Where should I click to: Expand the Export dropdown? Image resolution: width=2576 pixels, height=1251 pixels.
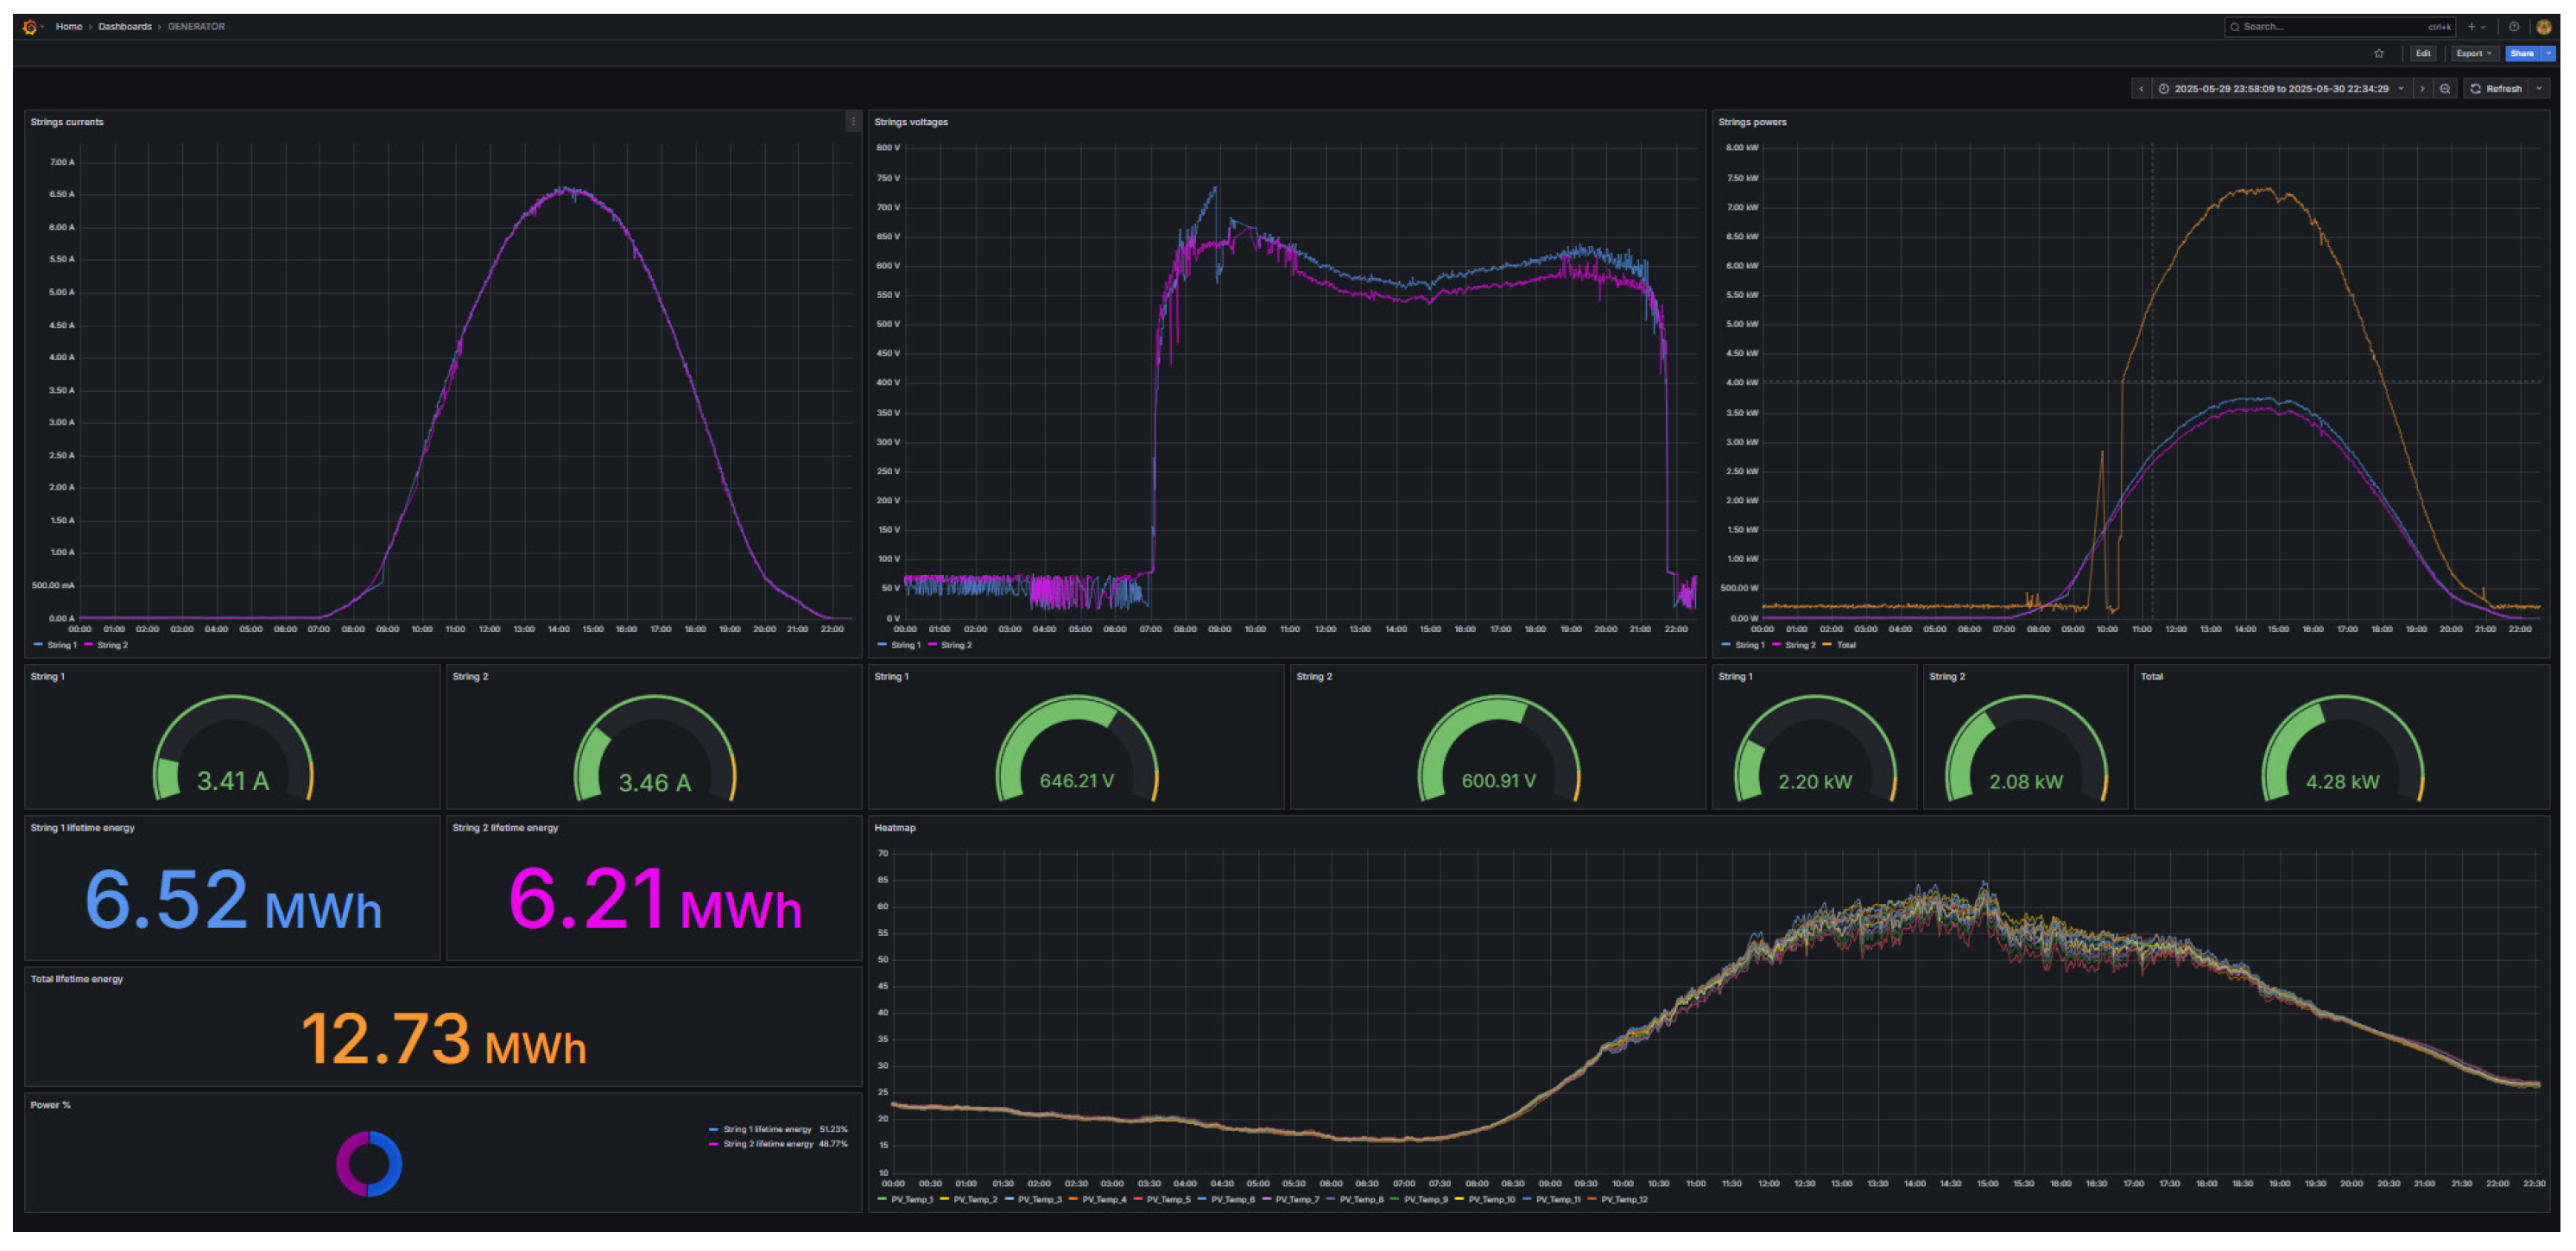click(2473, 54)
